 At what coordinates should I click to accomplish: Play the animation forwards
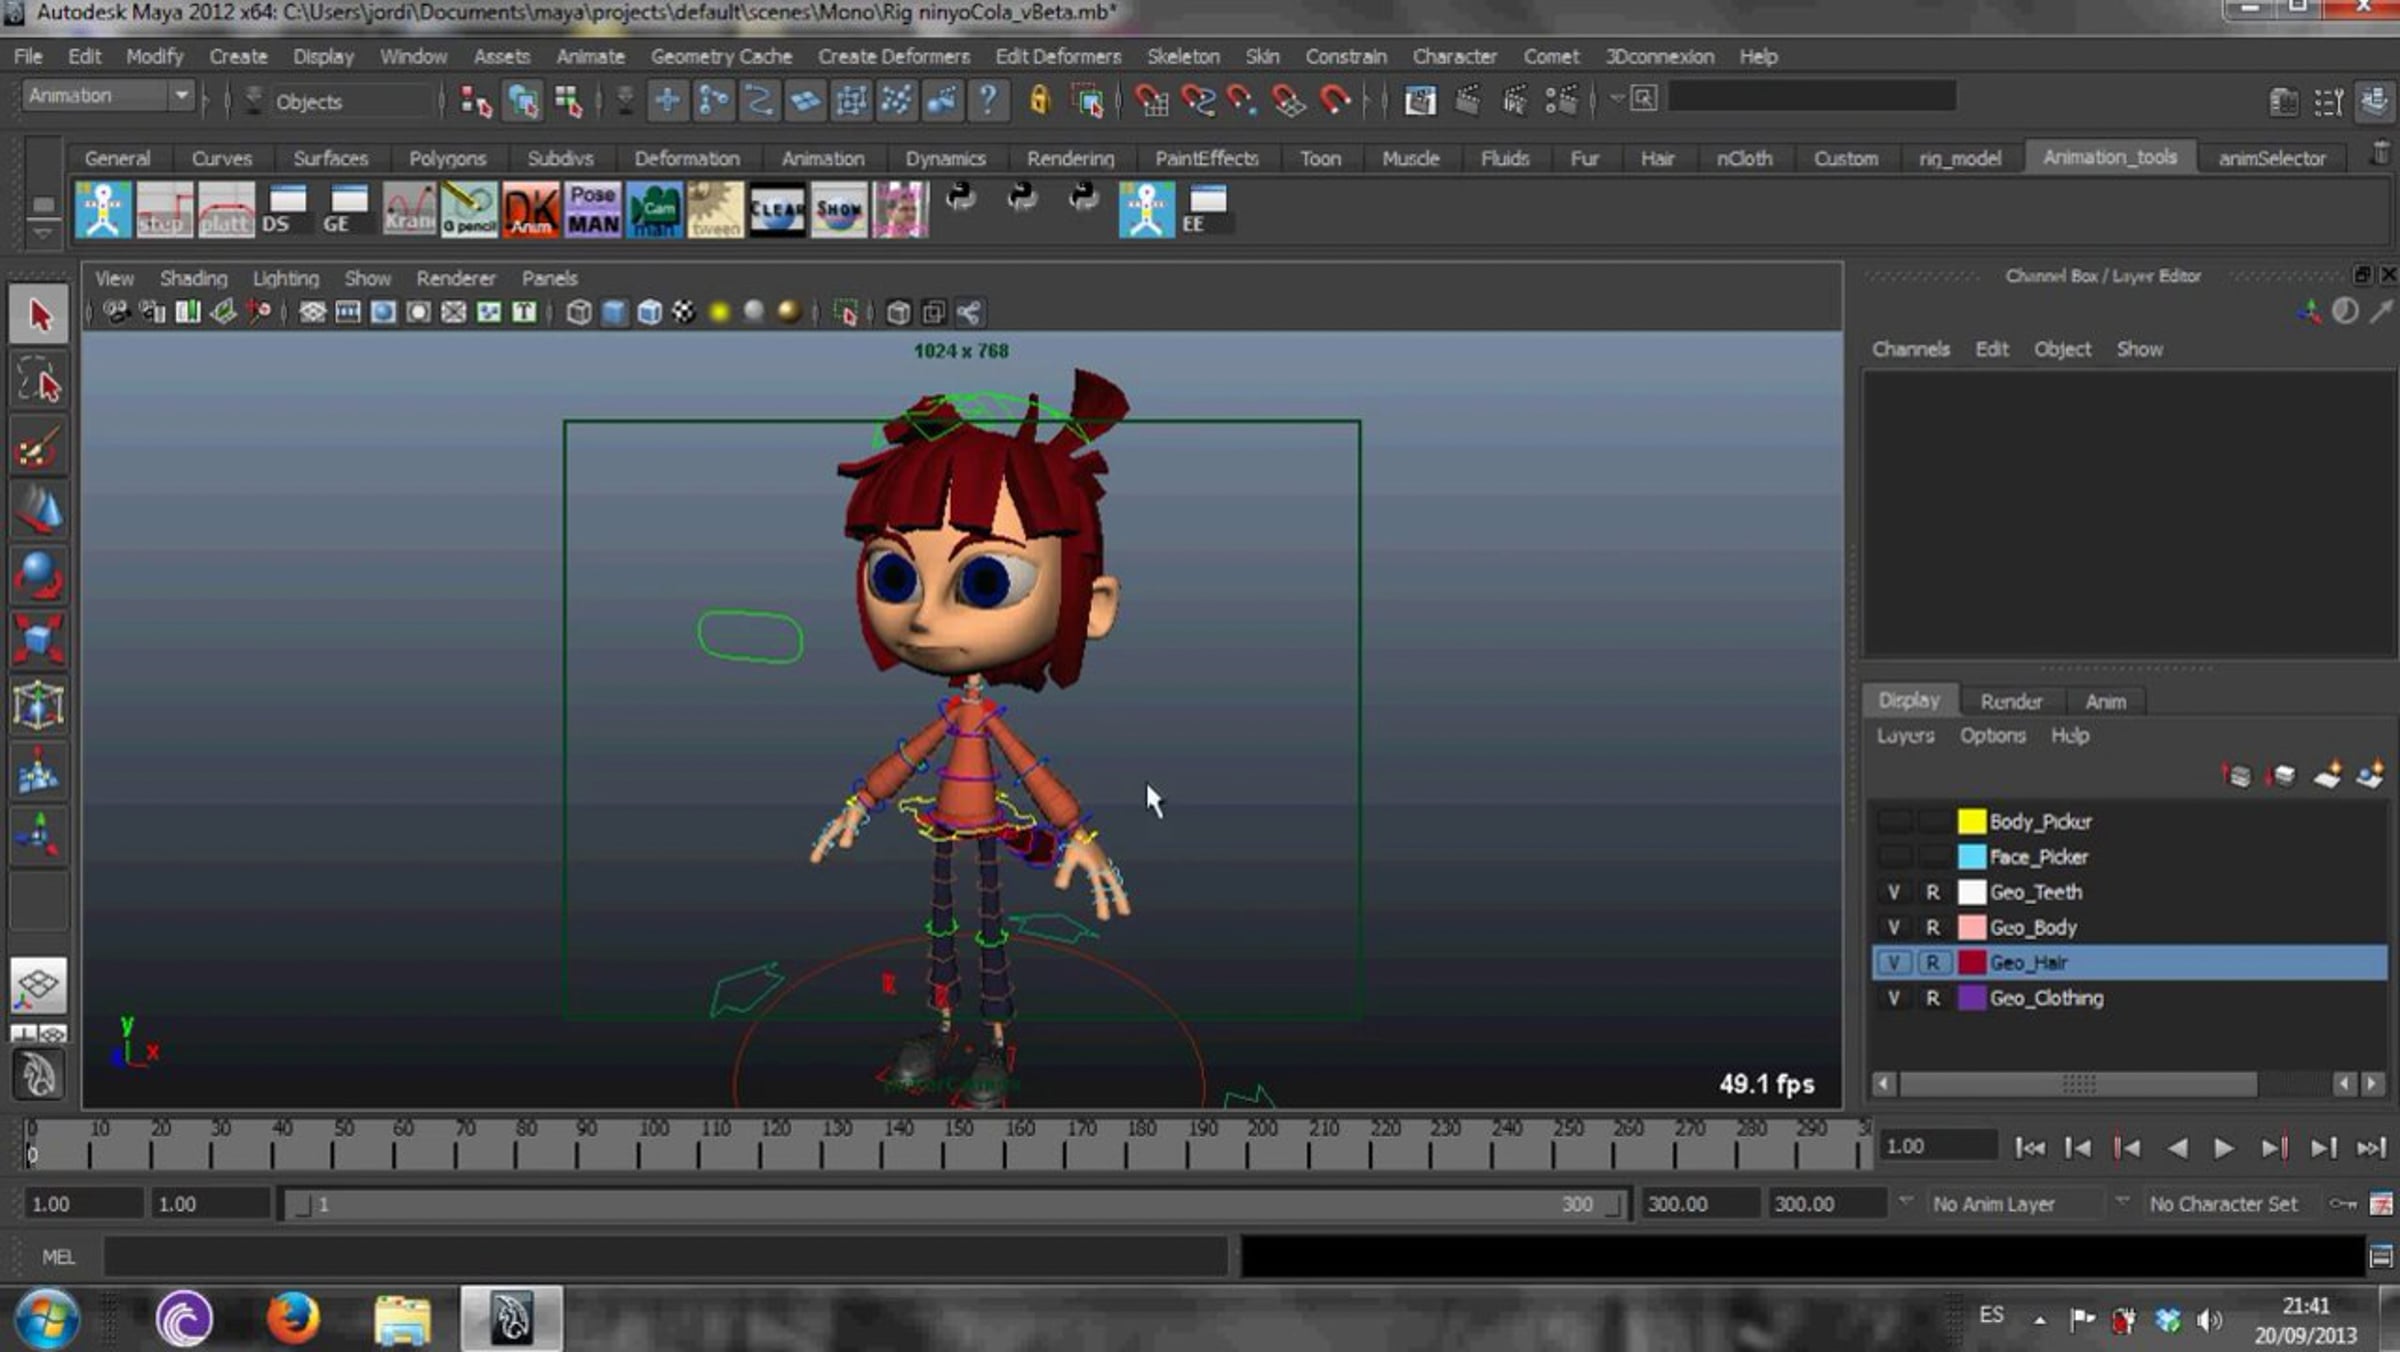[2223, 1148]
